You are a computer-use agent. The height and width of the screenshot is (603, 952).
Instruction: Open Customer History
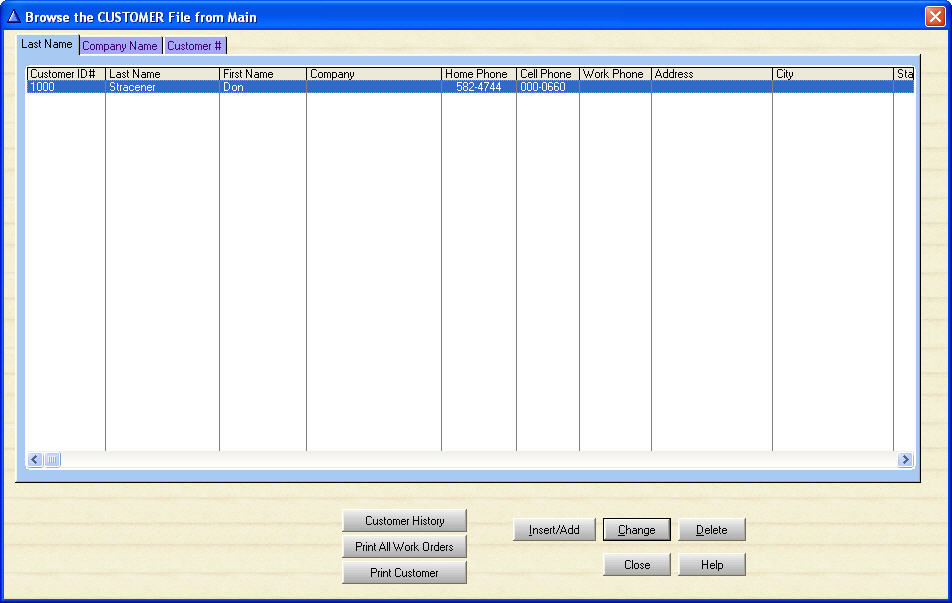tap(404, 521)
